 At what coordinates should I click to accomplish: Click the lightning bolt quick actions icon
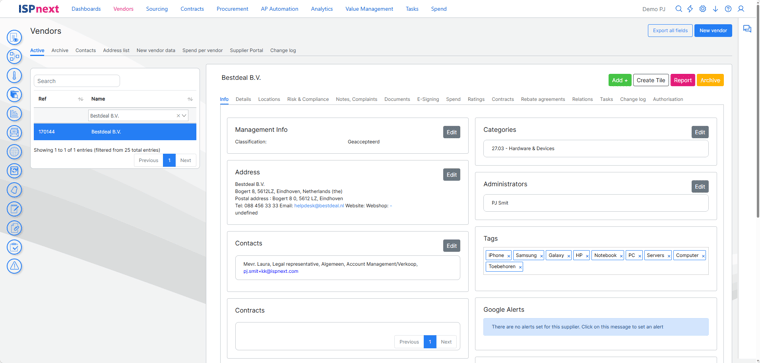(691, 9)
